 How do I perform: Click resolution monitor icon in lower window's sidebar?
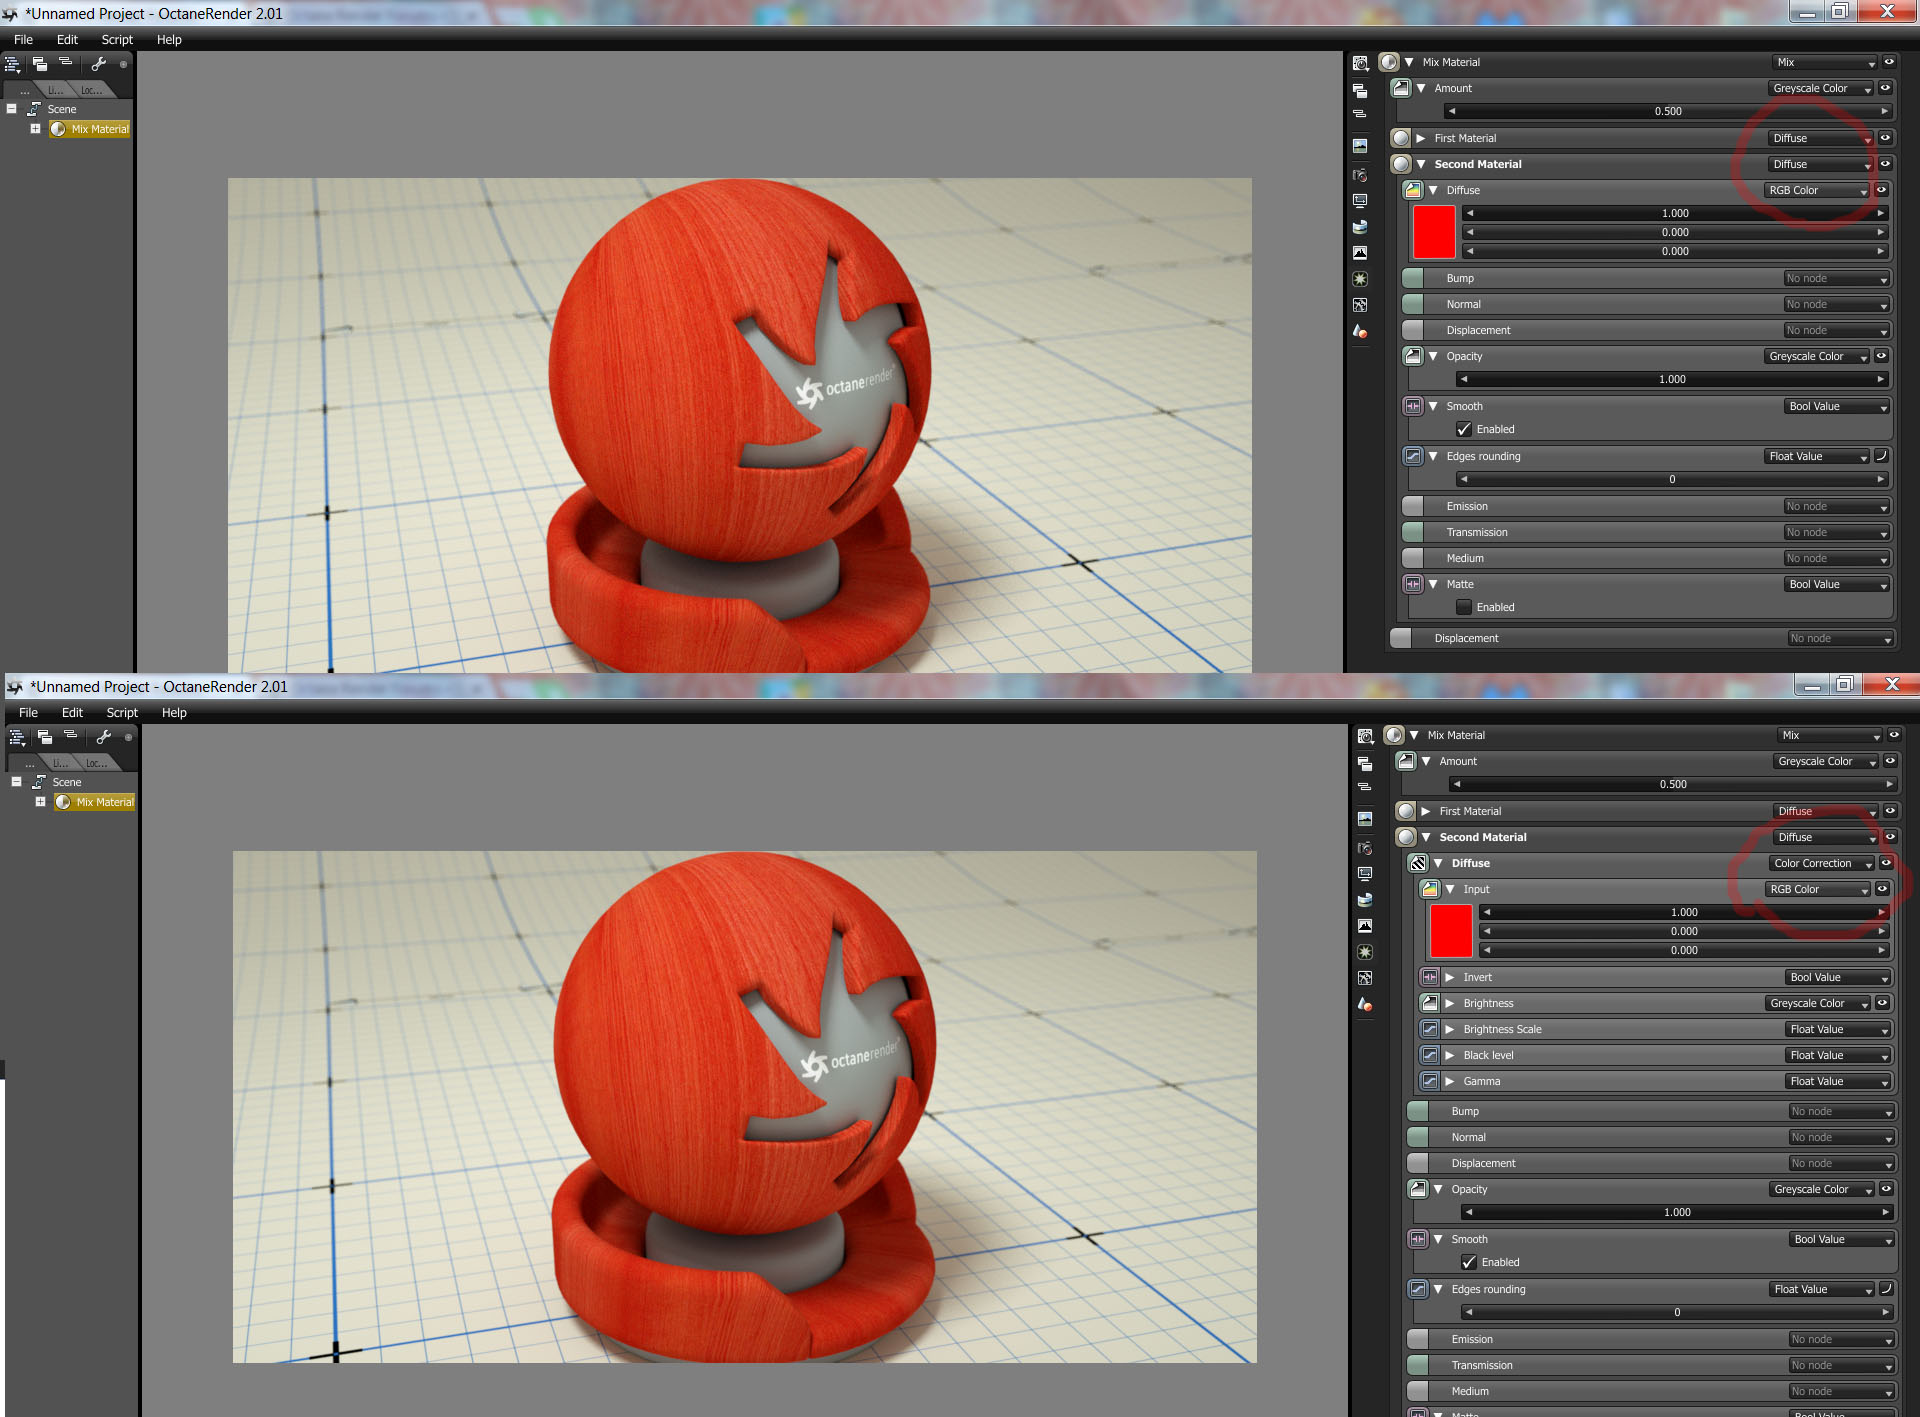click(1365, 874)
